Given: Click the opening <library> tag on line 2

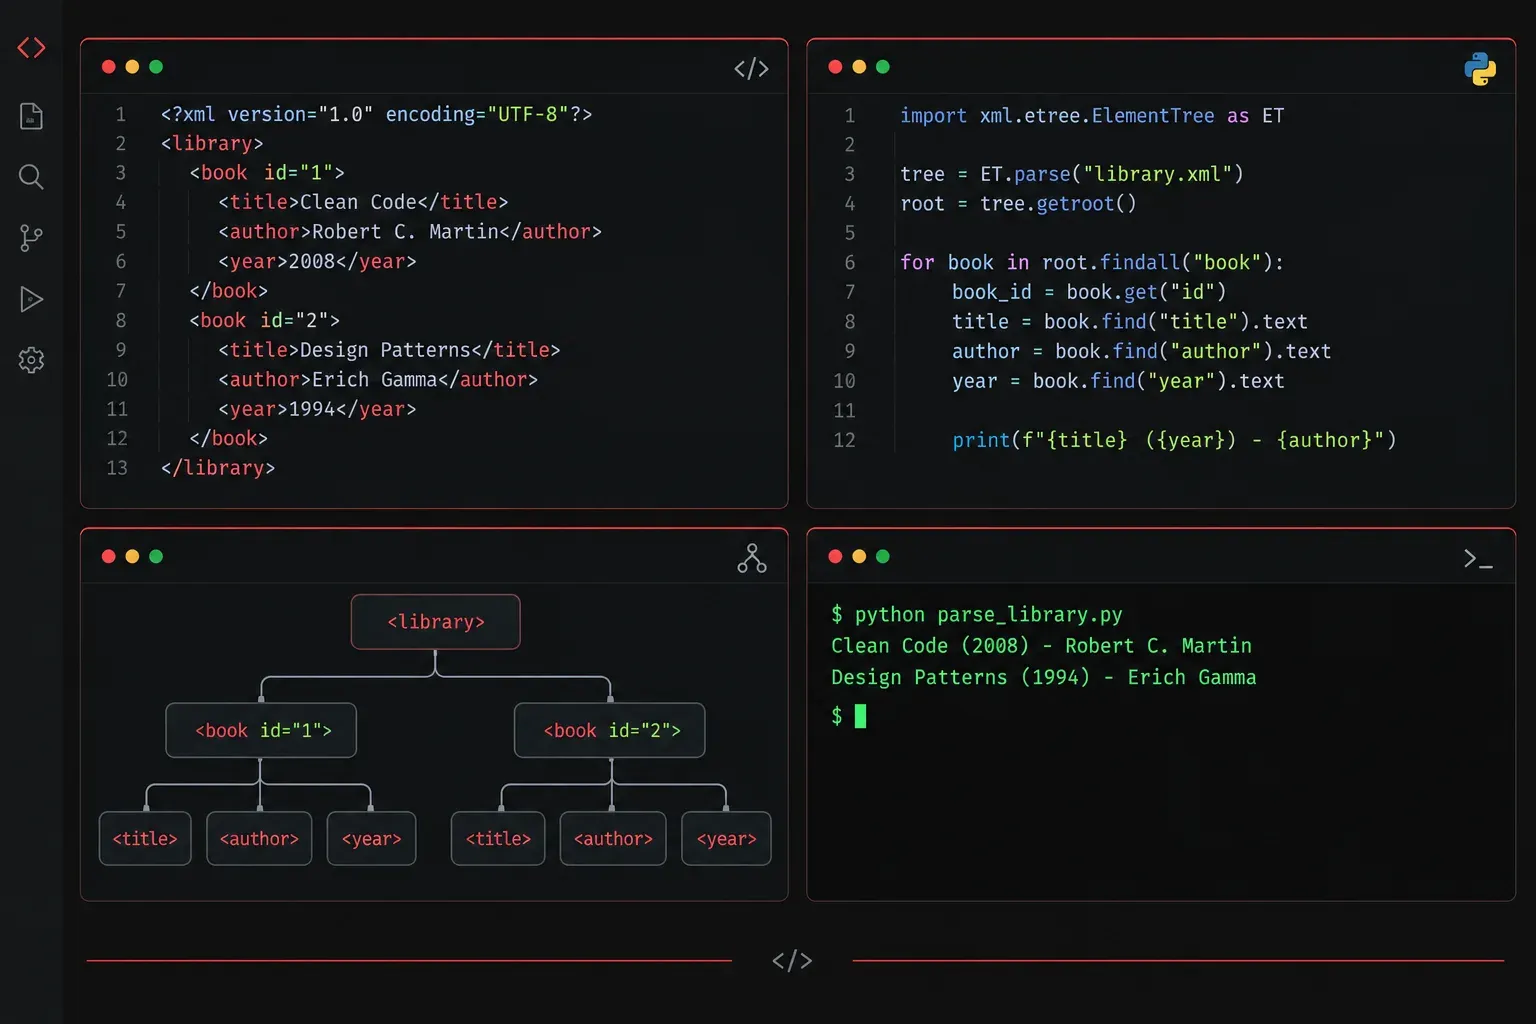Looking at the screenshot, I should [x=212, y=143].
